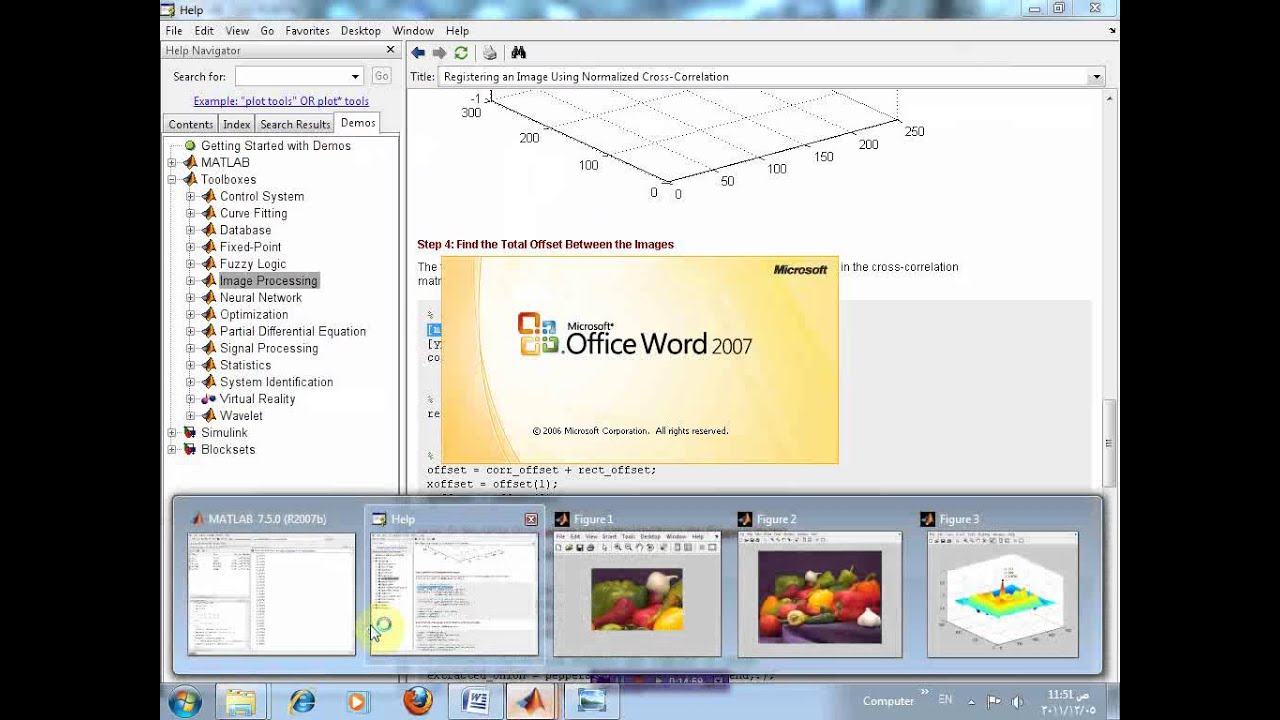This screenshot has width=1280, height=720.
Task: Click the Wavelet toolbox icon
Action: click(x=208, y=416)
